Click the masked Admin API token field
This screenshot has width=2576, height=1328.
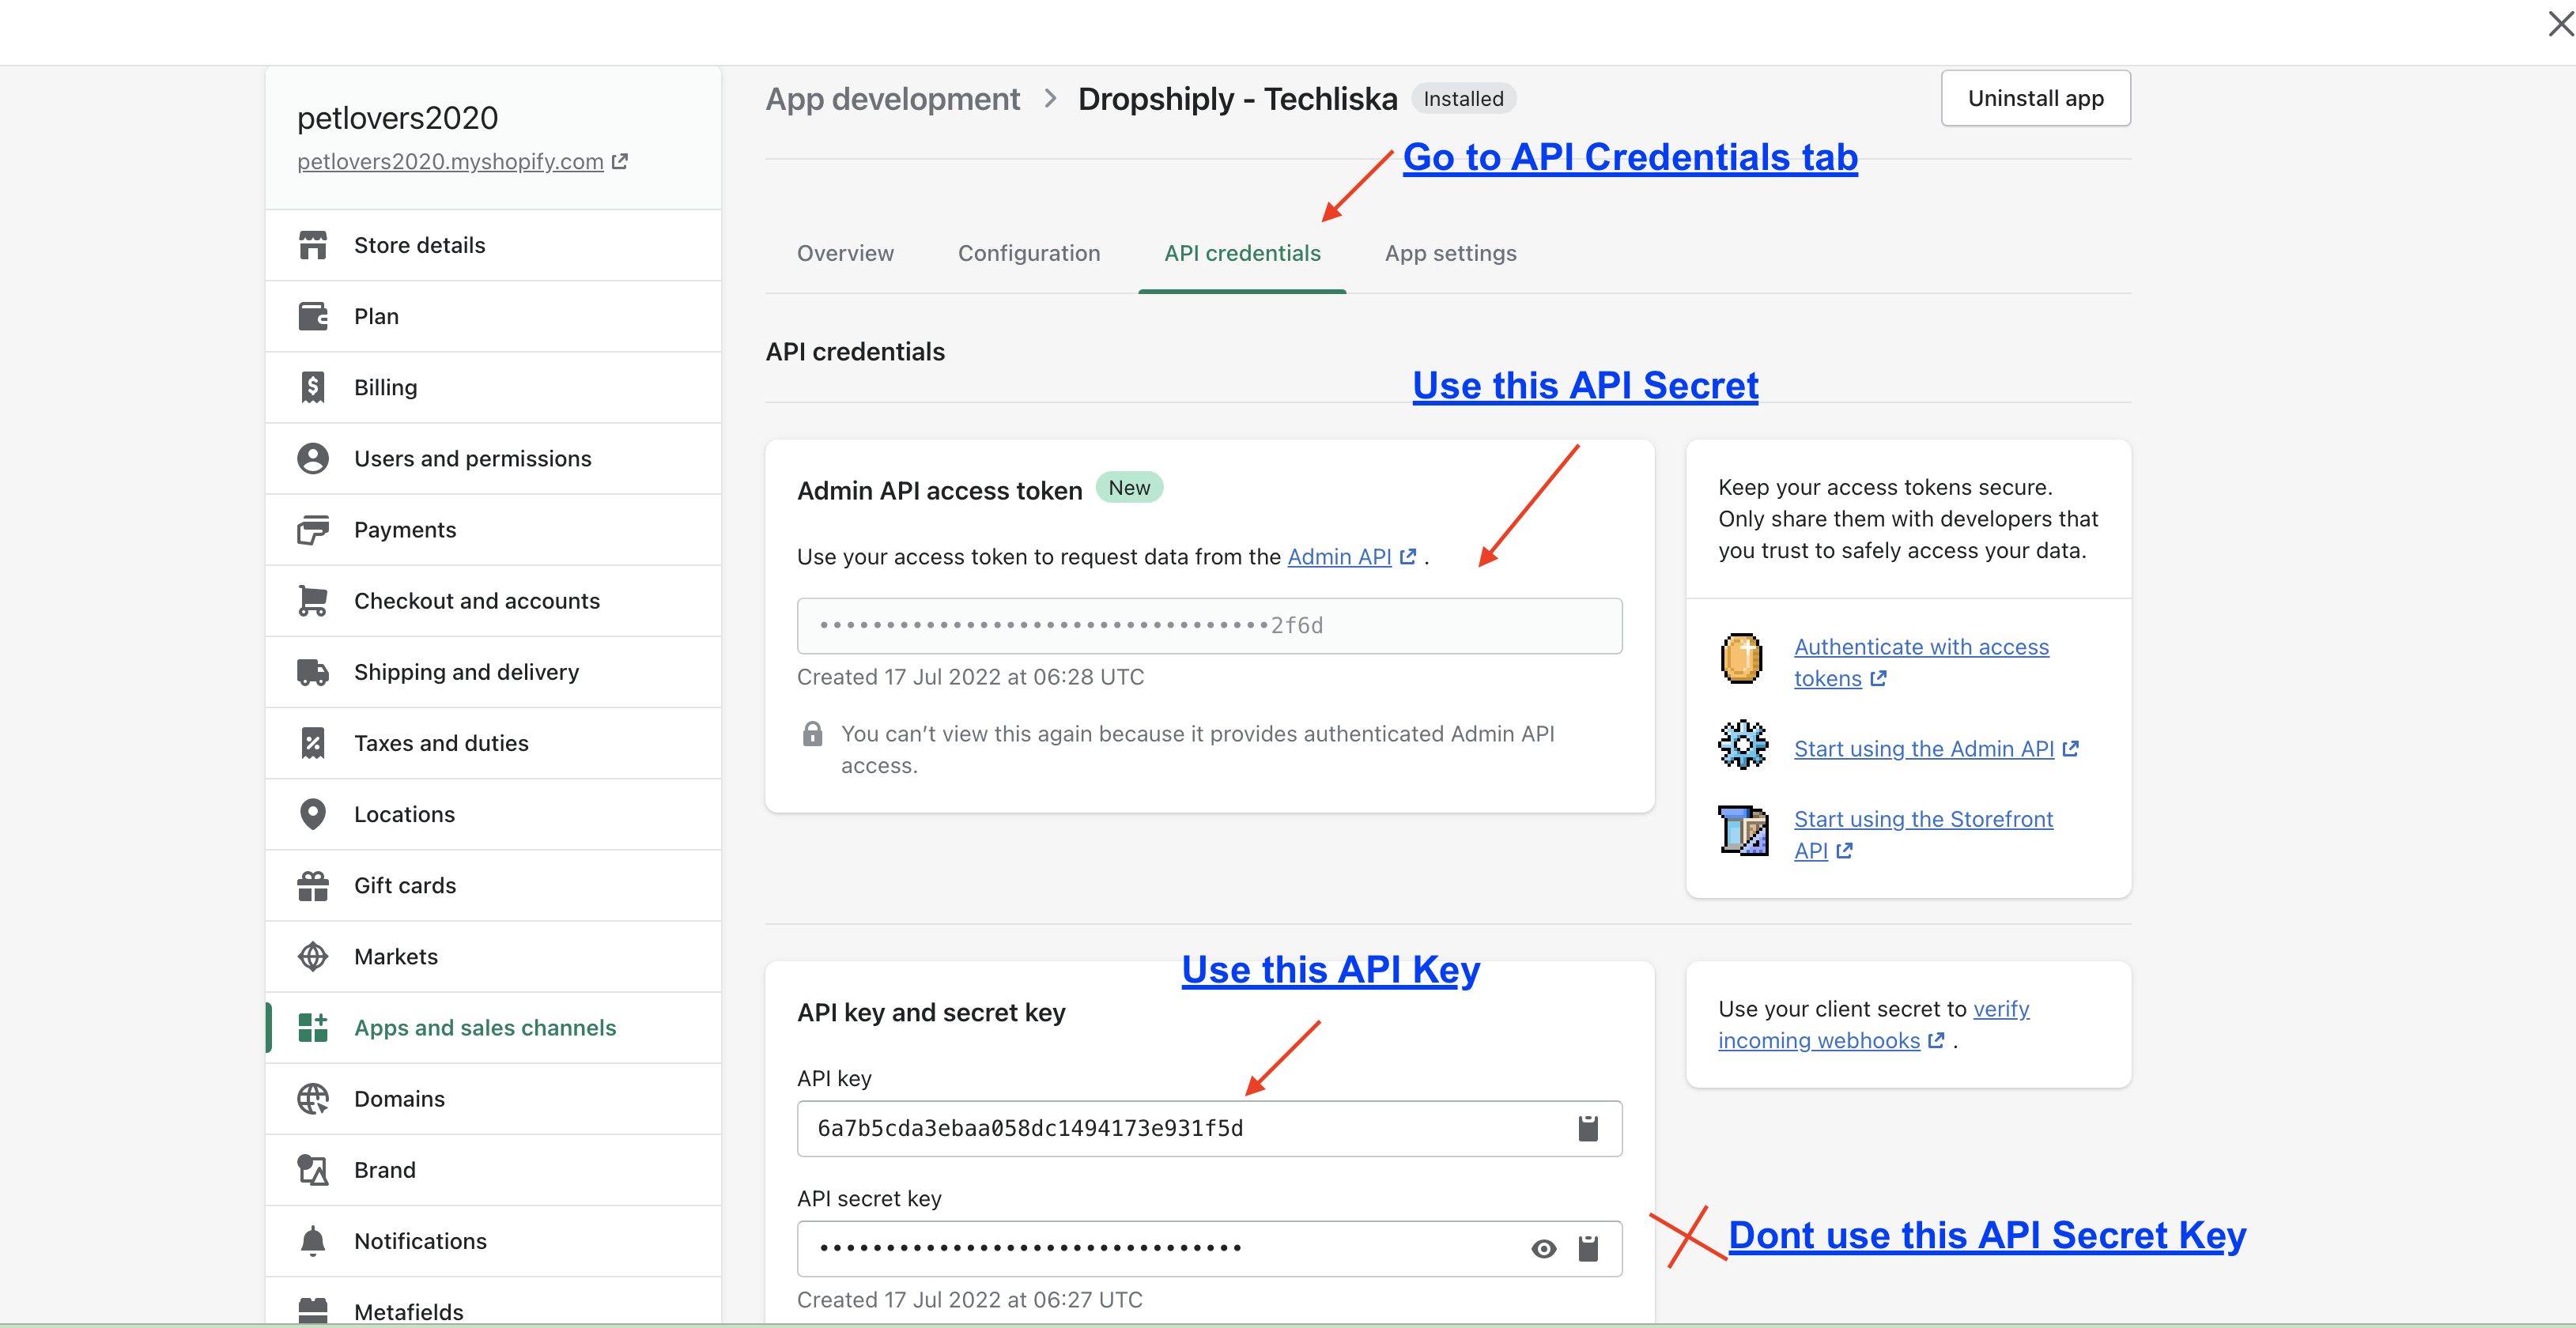coord(1208,626)
